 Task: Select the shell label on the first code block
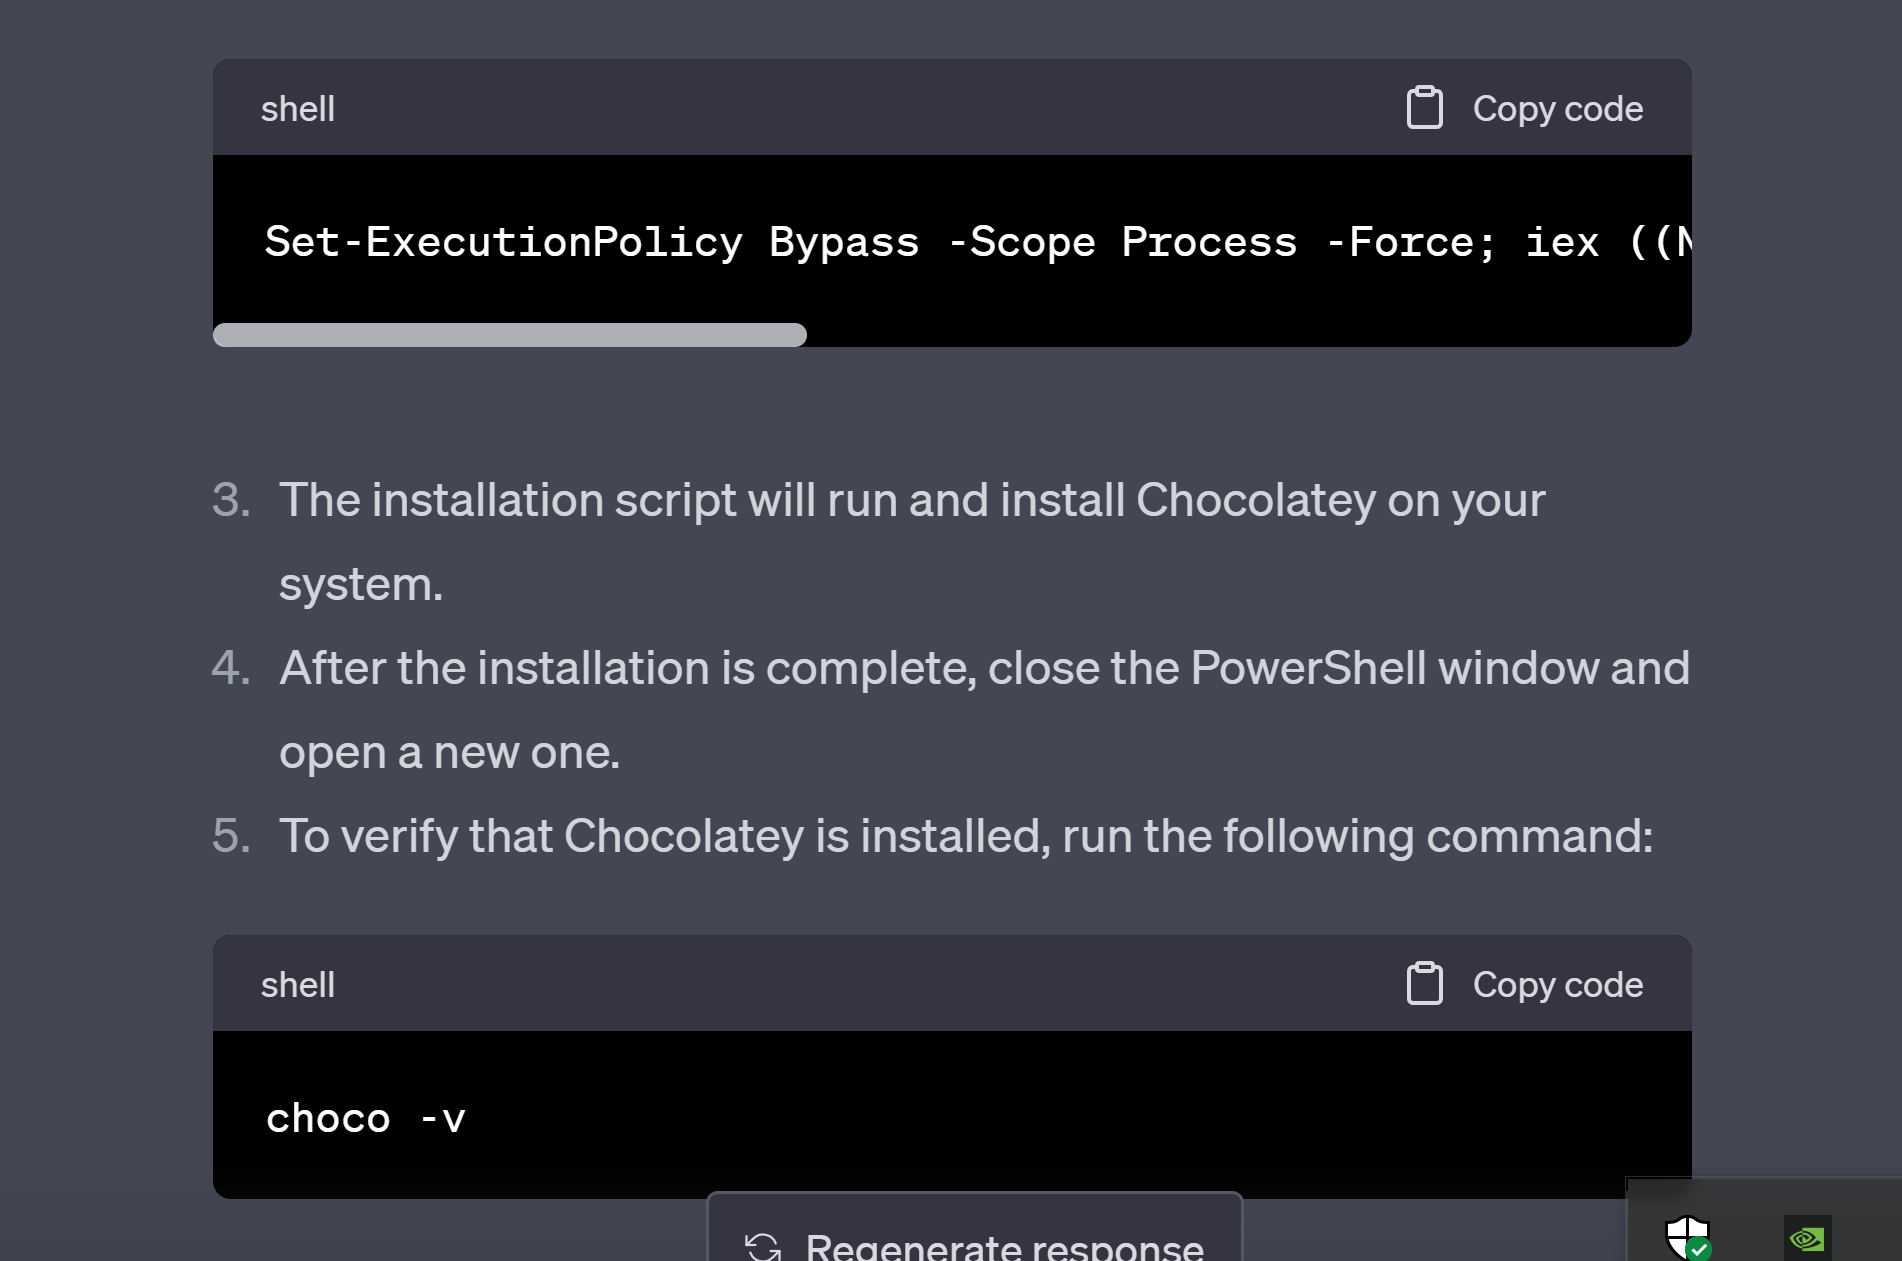[x=297, y=107]
